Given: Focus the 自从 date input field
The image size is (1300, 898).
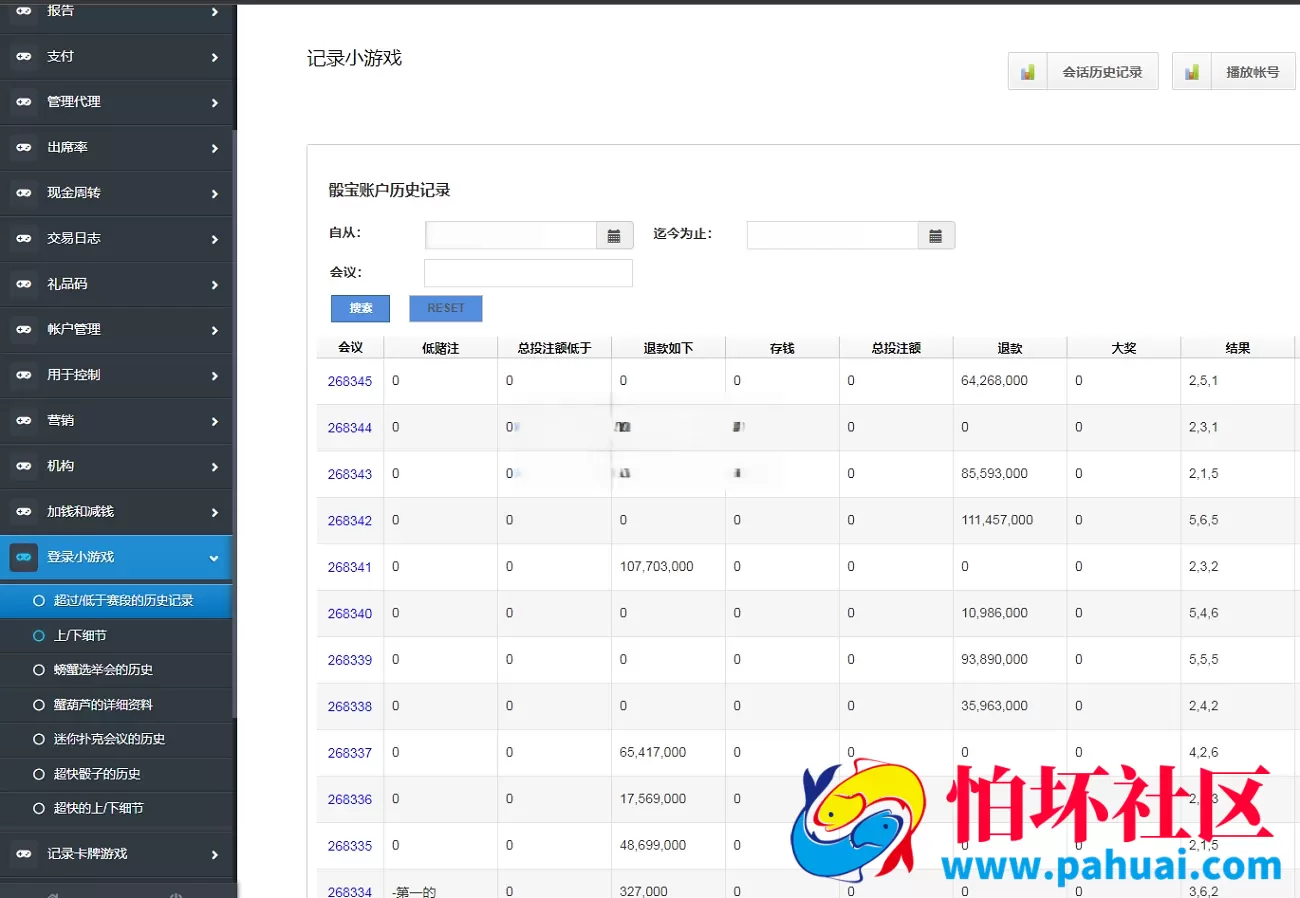Looking at the screenshot, I should point(511,236).
